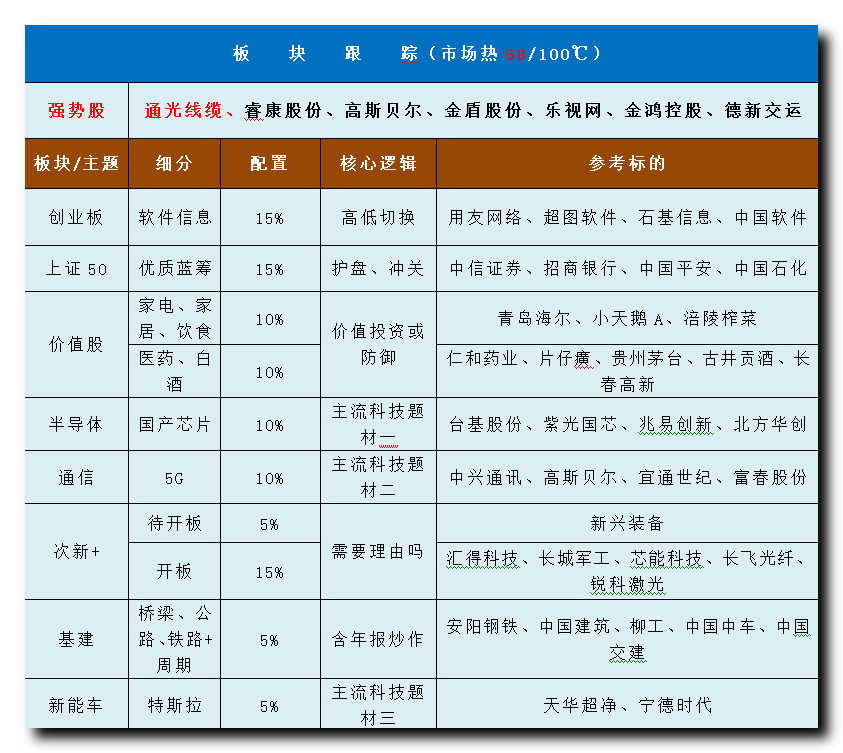Click the 新兴装备 reference cell
This screenshot has height=753, width=843.
[x=626, y=523]
